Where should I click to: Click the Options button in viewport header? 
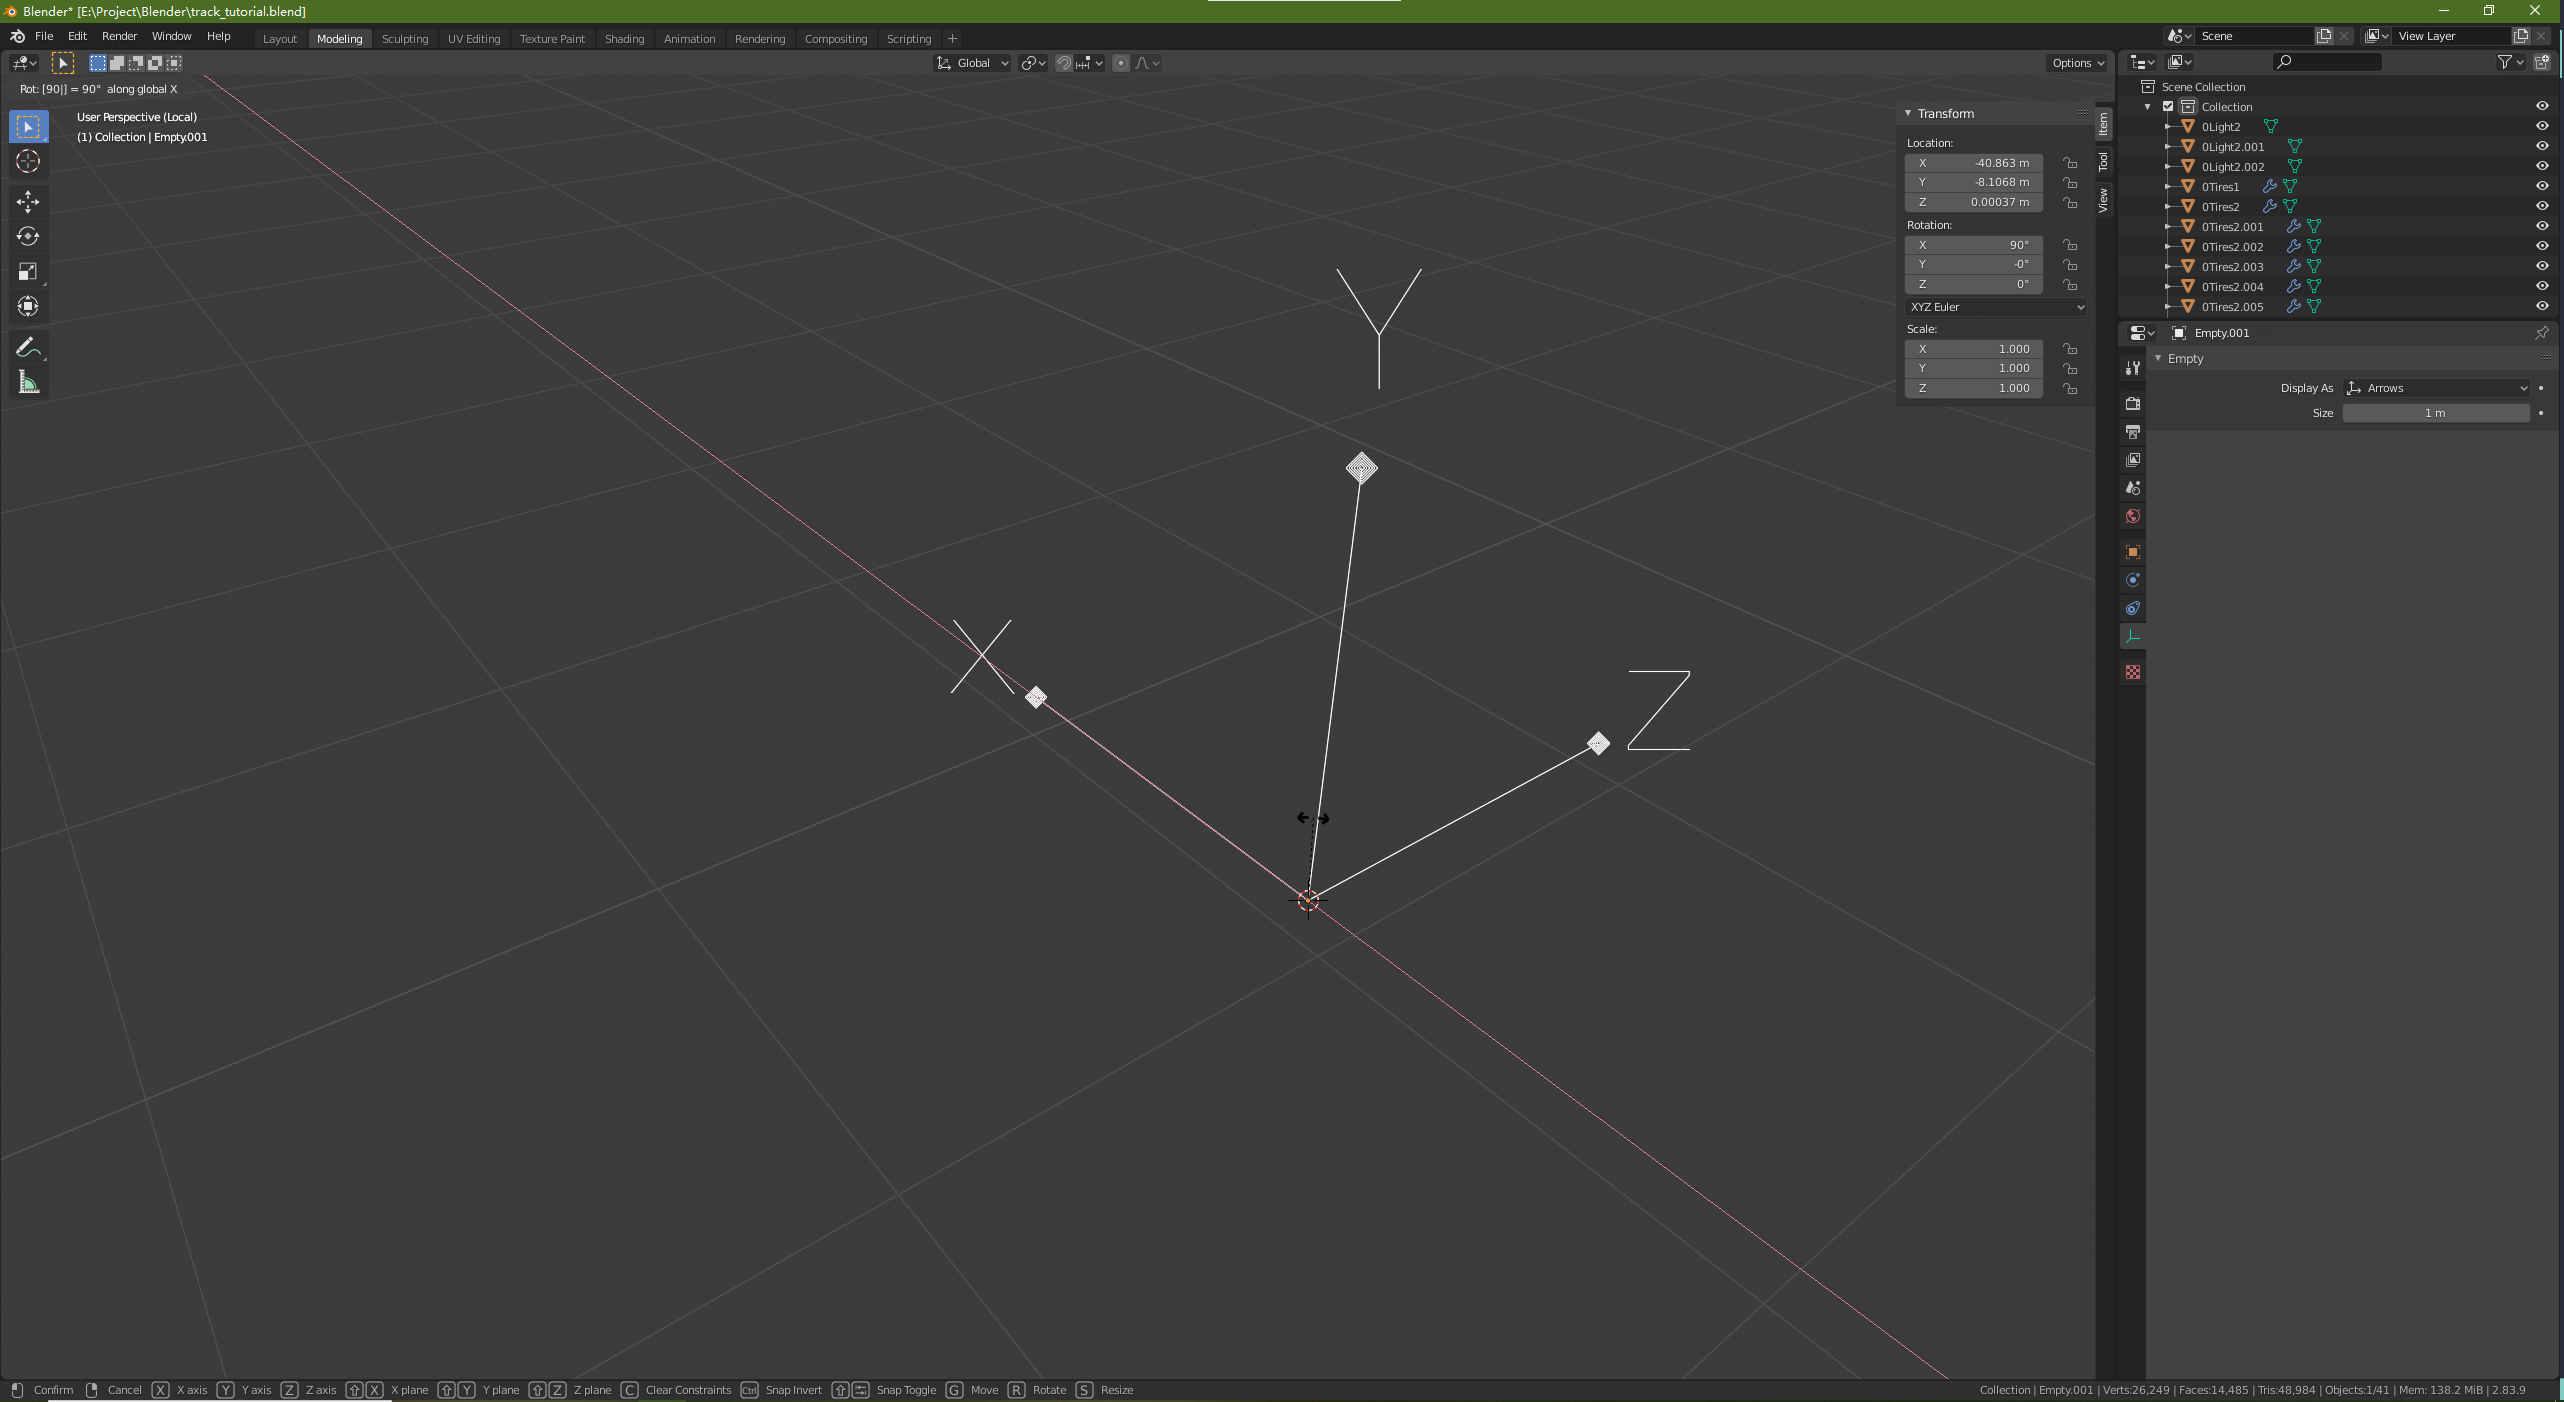[x=2078, y=63]
